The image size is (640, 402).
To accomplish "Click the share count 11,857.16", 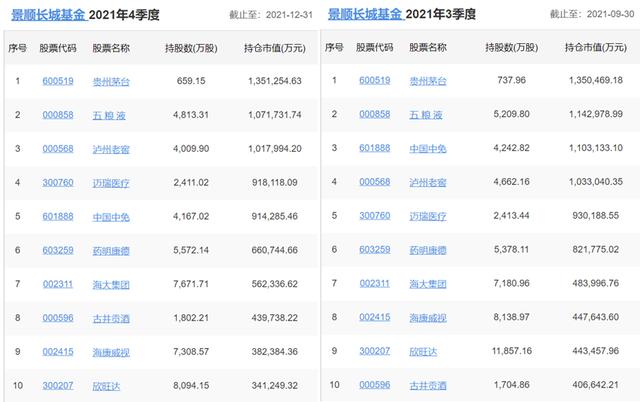I will pos(512,351).
